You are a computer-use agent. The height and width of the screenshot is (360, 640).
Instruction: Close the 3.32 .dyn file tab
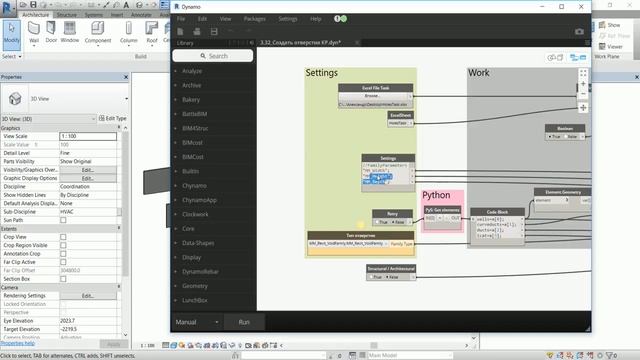click(357, 42)
